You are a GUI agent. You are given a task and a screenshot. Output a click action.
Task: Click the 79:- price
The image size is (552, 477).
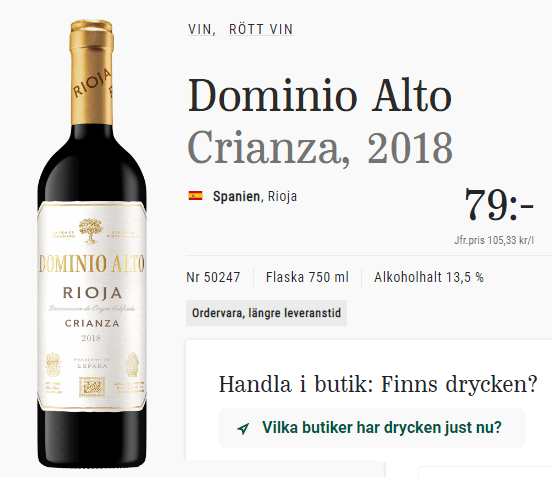point(499,205)
